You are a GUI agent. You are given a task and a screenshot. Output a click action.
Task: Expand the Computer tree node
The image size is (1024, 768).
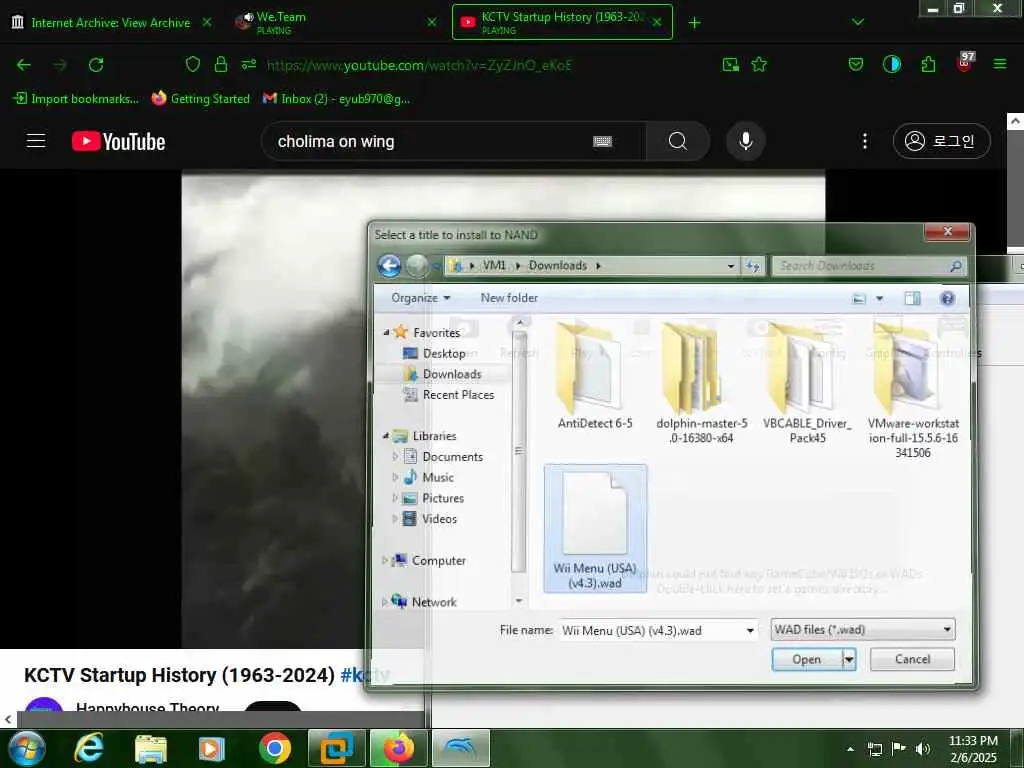(x=385, y=560)
